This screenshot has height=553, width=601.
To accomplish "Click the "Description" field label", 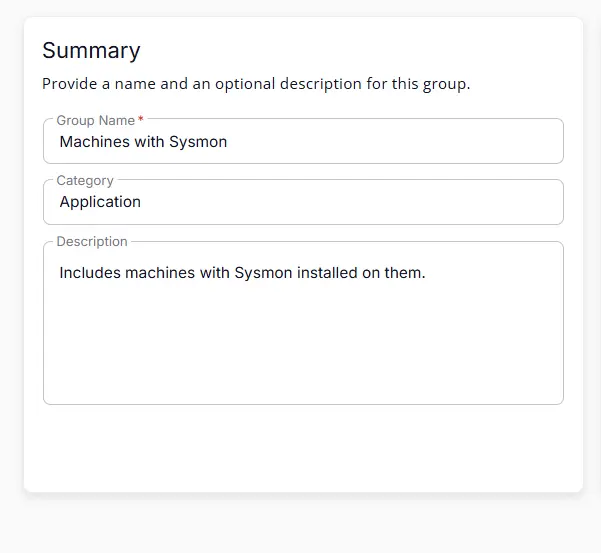I will coord(92,242).
